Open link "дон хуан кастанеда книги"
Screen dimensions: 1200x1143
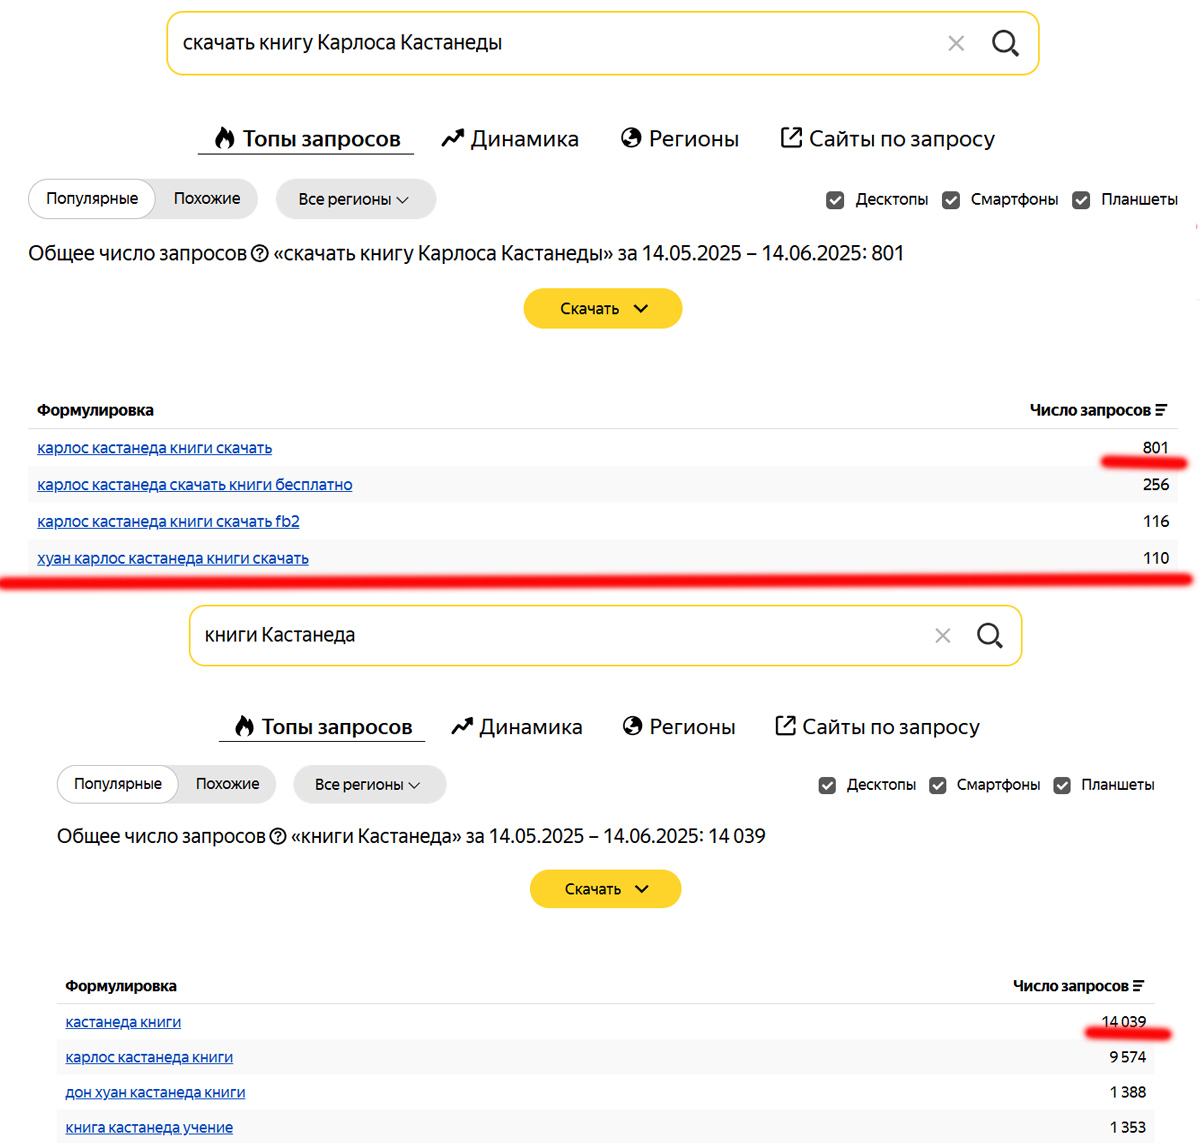pos(155,1093)
